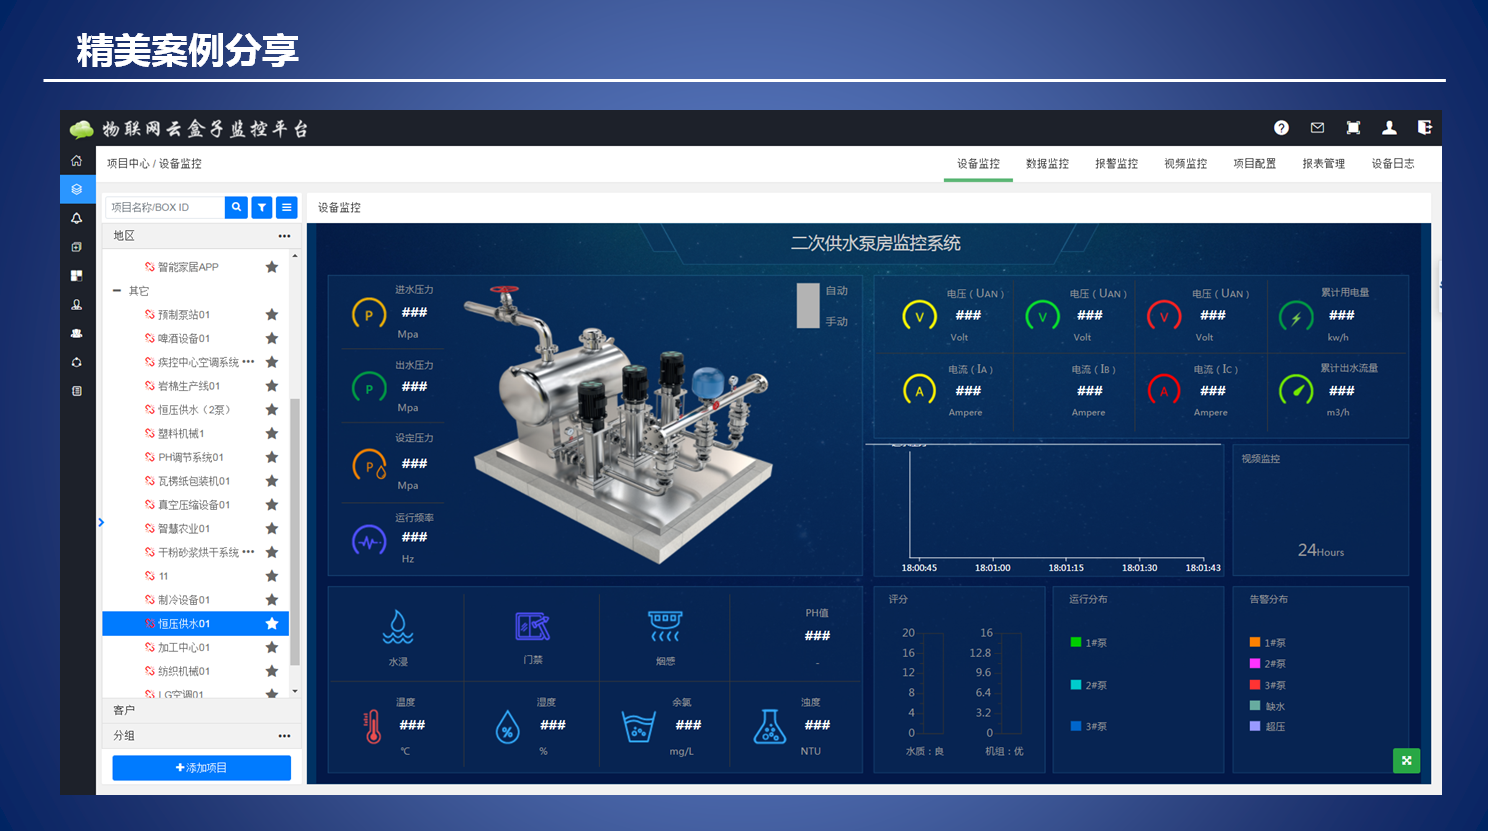Image resolution: width=1488 pixels, height=831 pixels.
Task: Select 啤酒设备01 in the project list
Action: click(x=184, y=339)
